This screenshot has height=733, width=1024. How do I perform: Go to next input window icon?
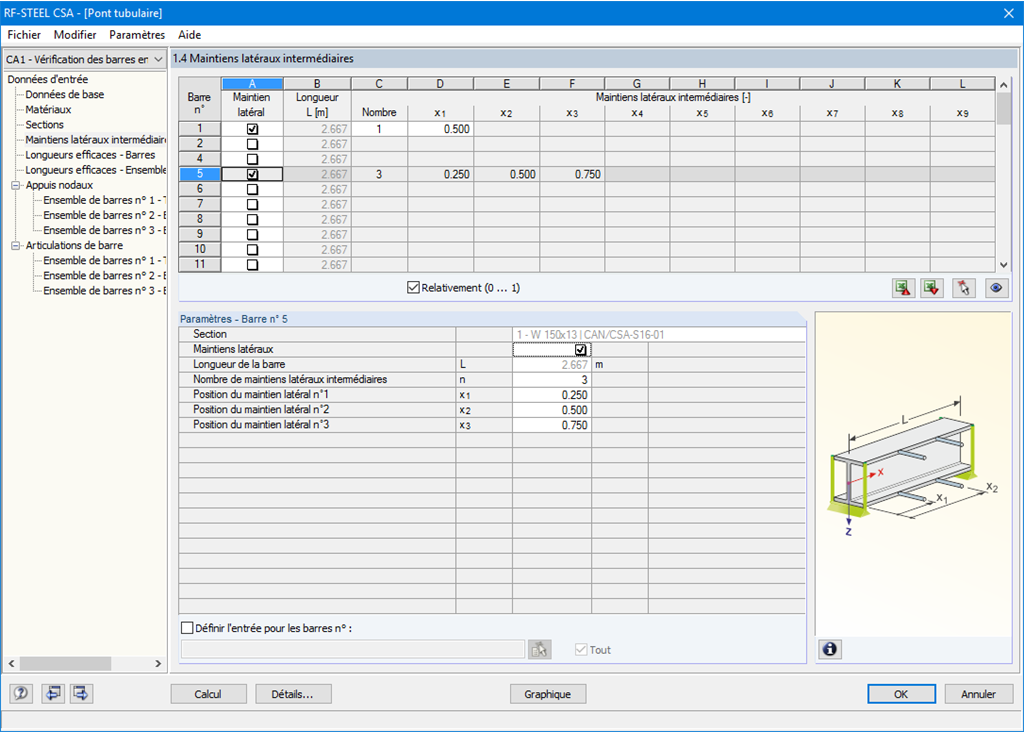[82, 693]
